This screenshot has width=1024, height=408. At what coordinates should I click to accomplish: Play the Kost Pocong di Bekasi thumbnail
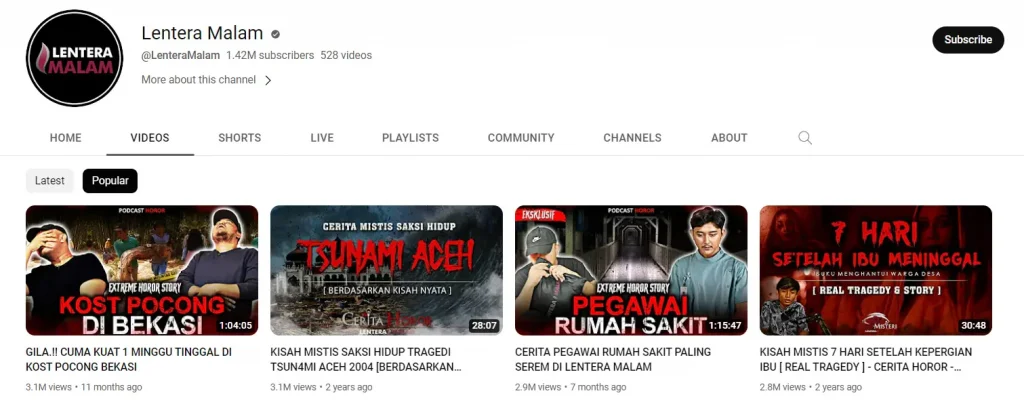click(142, 270)
